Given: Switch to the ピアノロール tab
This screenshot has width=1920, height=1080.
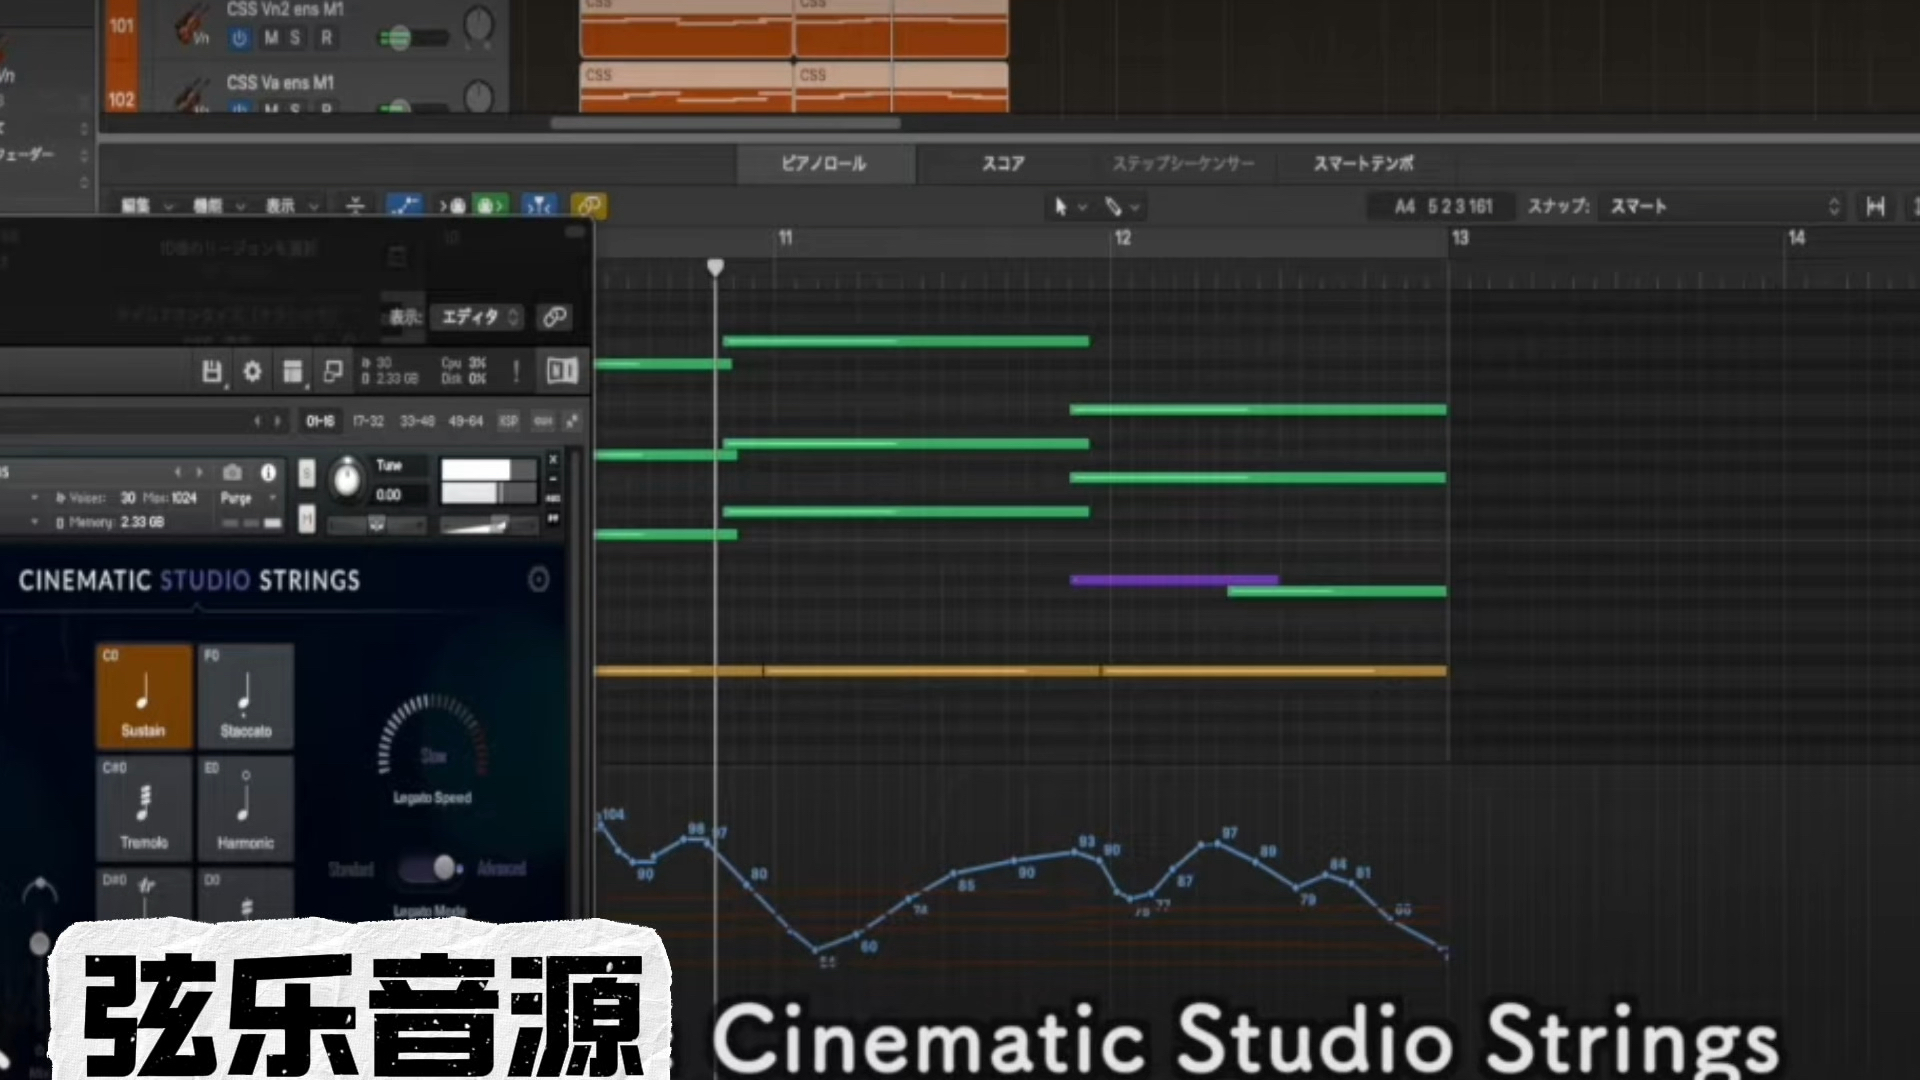Looking at the screenshot, I should (824, 164).
